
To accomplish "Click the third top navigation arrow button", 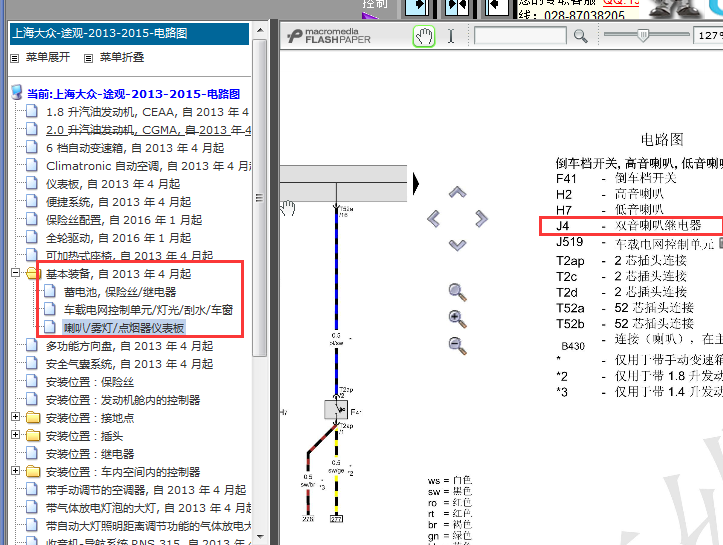I will click(497, 6).
